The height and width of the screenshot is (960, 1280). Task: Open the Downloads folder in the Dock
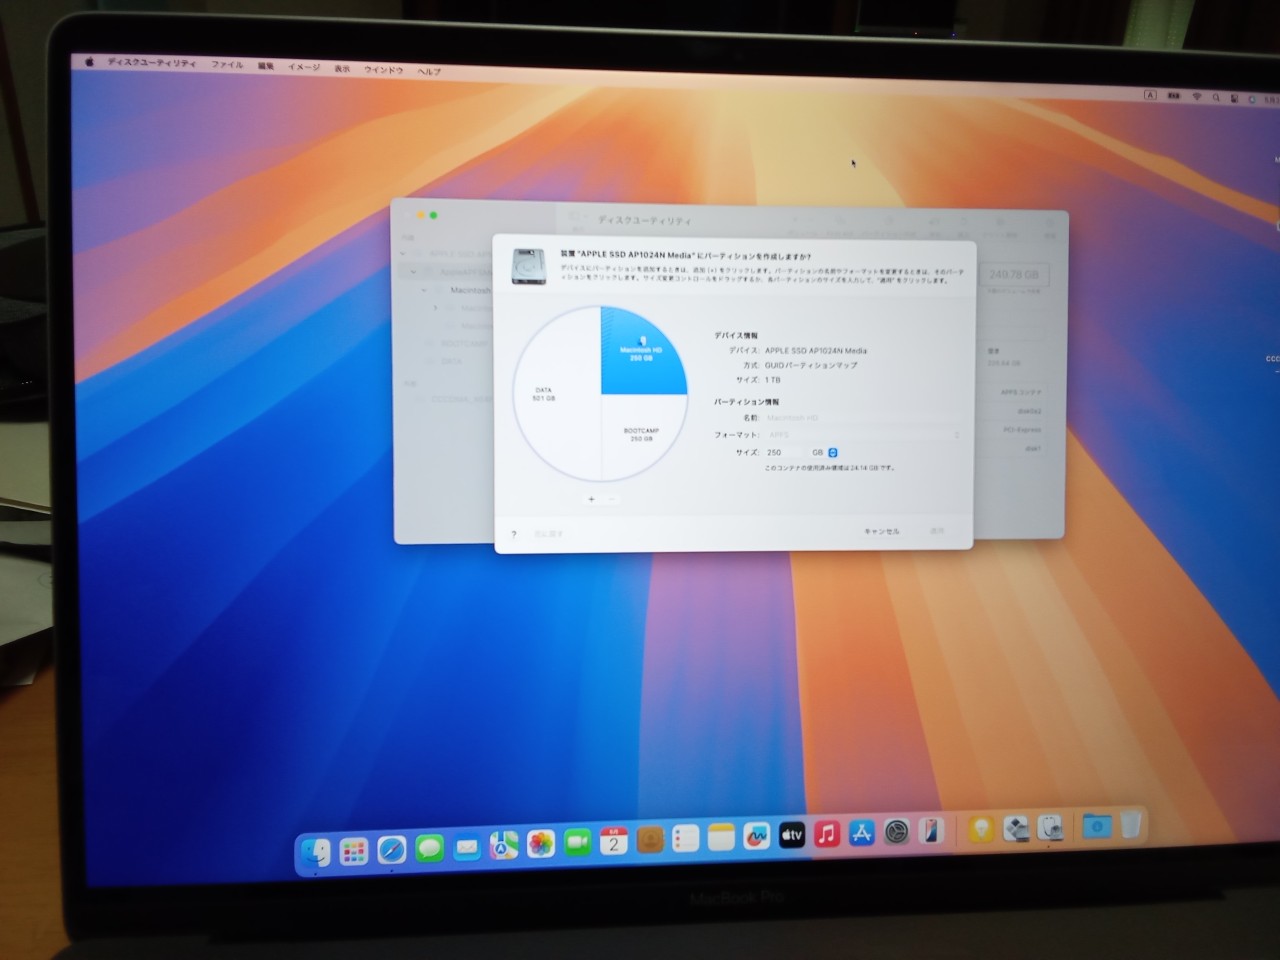(1097, 826)
